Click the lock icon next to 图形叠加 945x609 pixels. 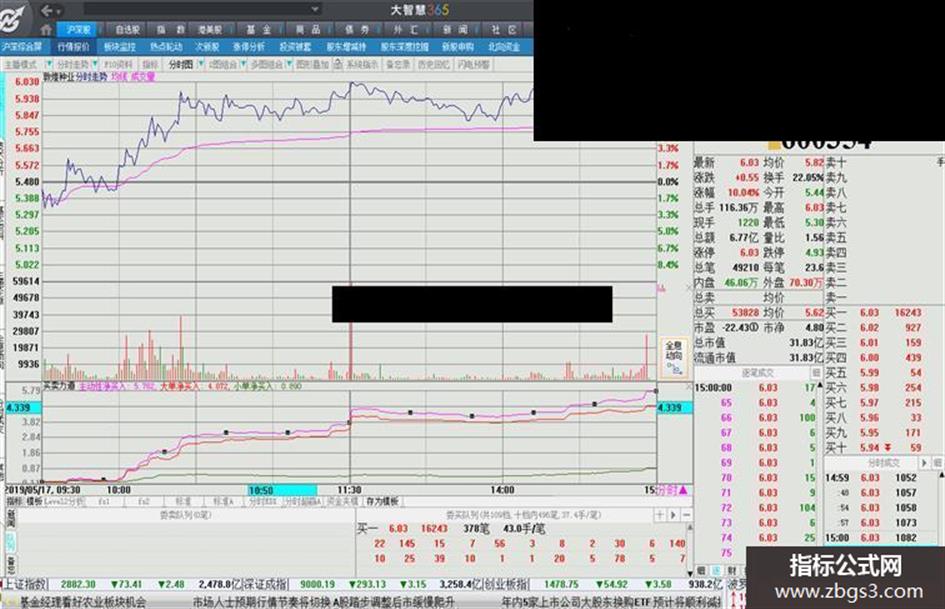point(338,63)
